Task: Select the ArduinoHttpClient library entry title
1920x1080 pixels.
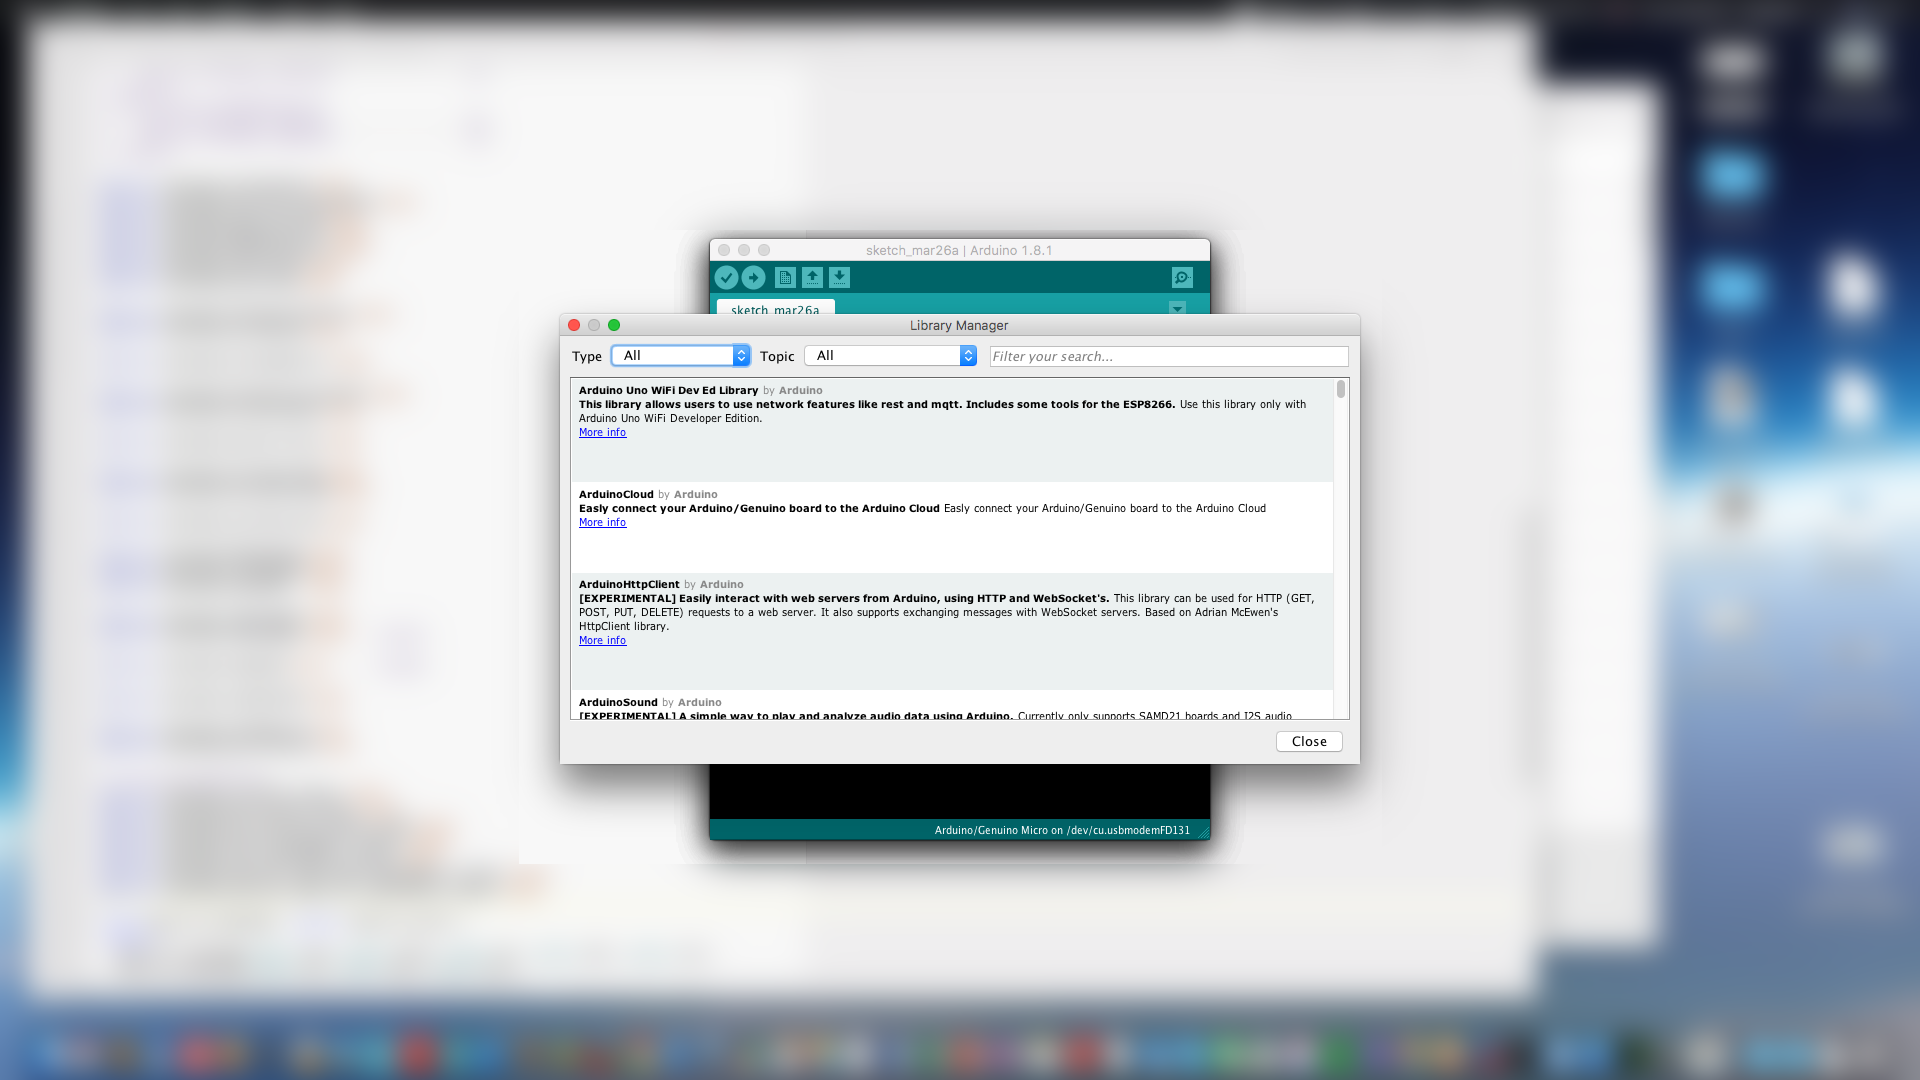Action: click(x=629, y=584)
